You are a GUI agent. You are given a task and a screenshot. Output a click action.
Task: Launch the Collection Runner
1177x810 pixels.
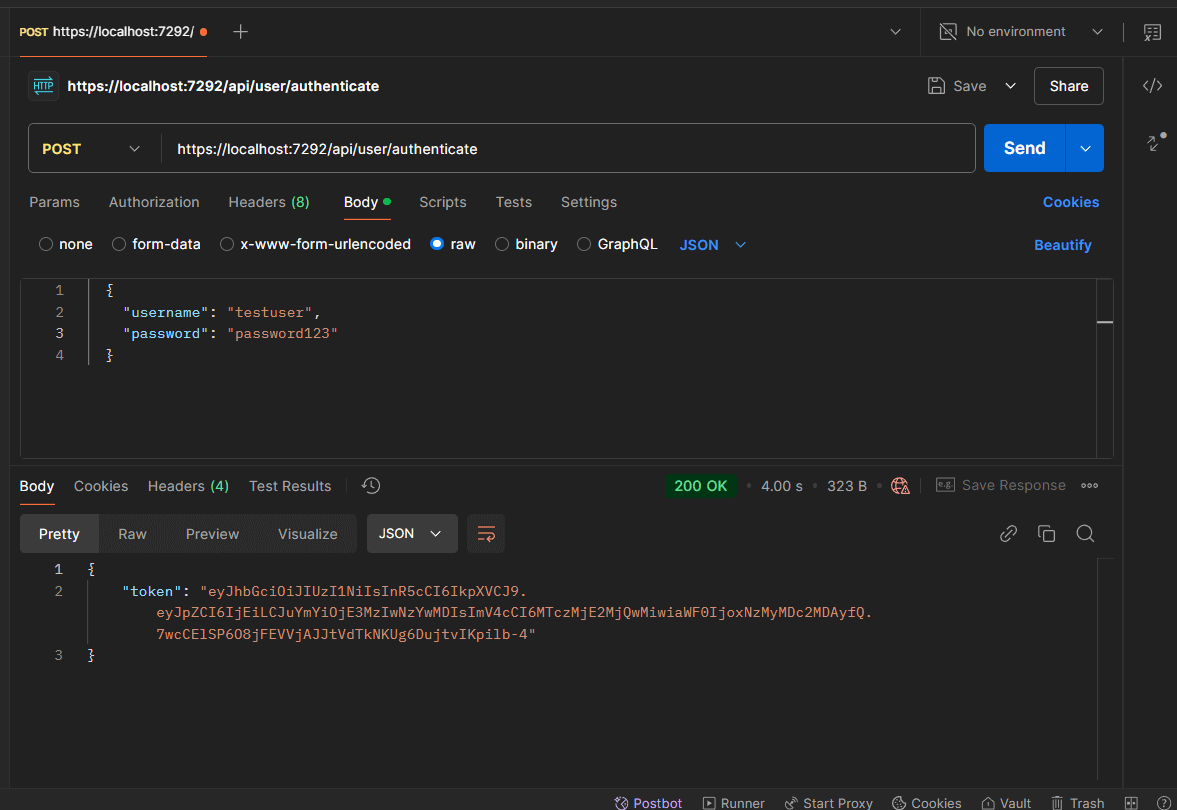point(733,803)
